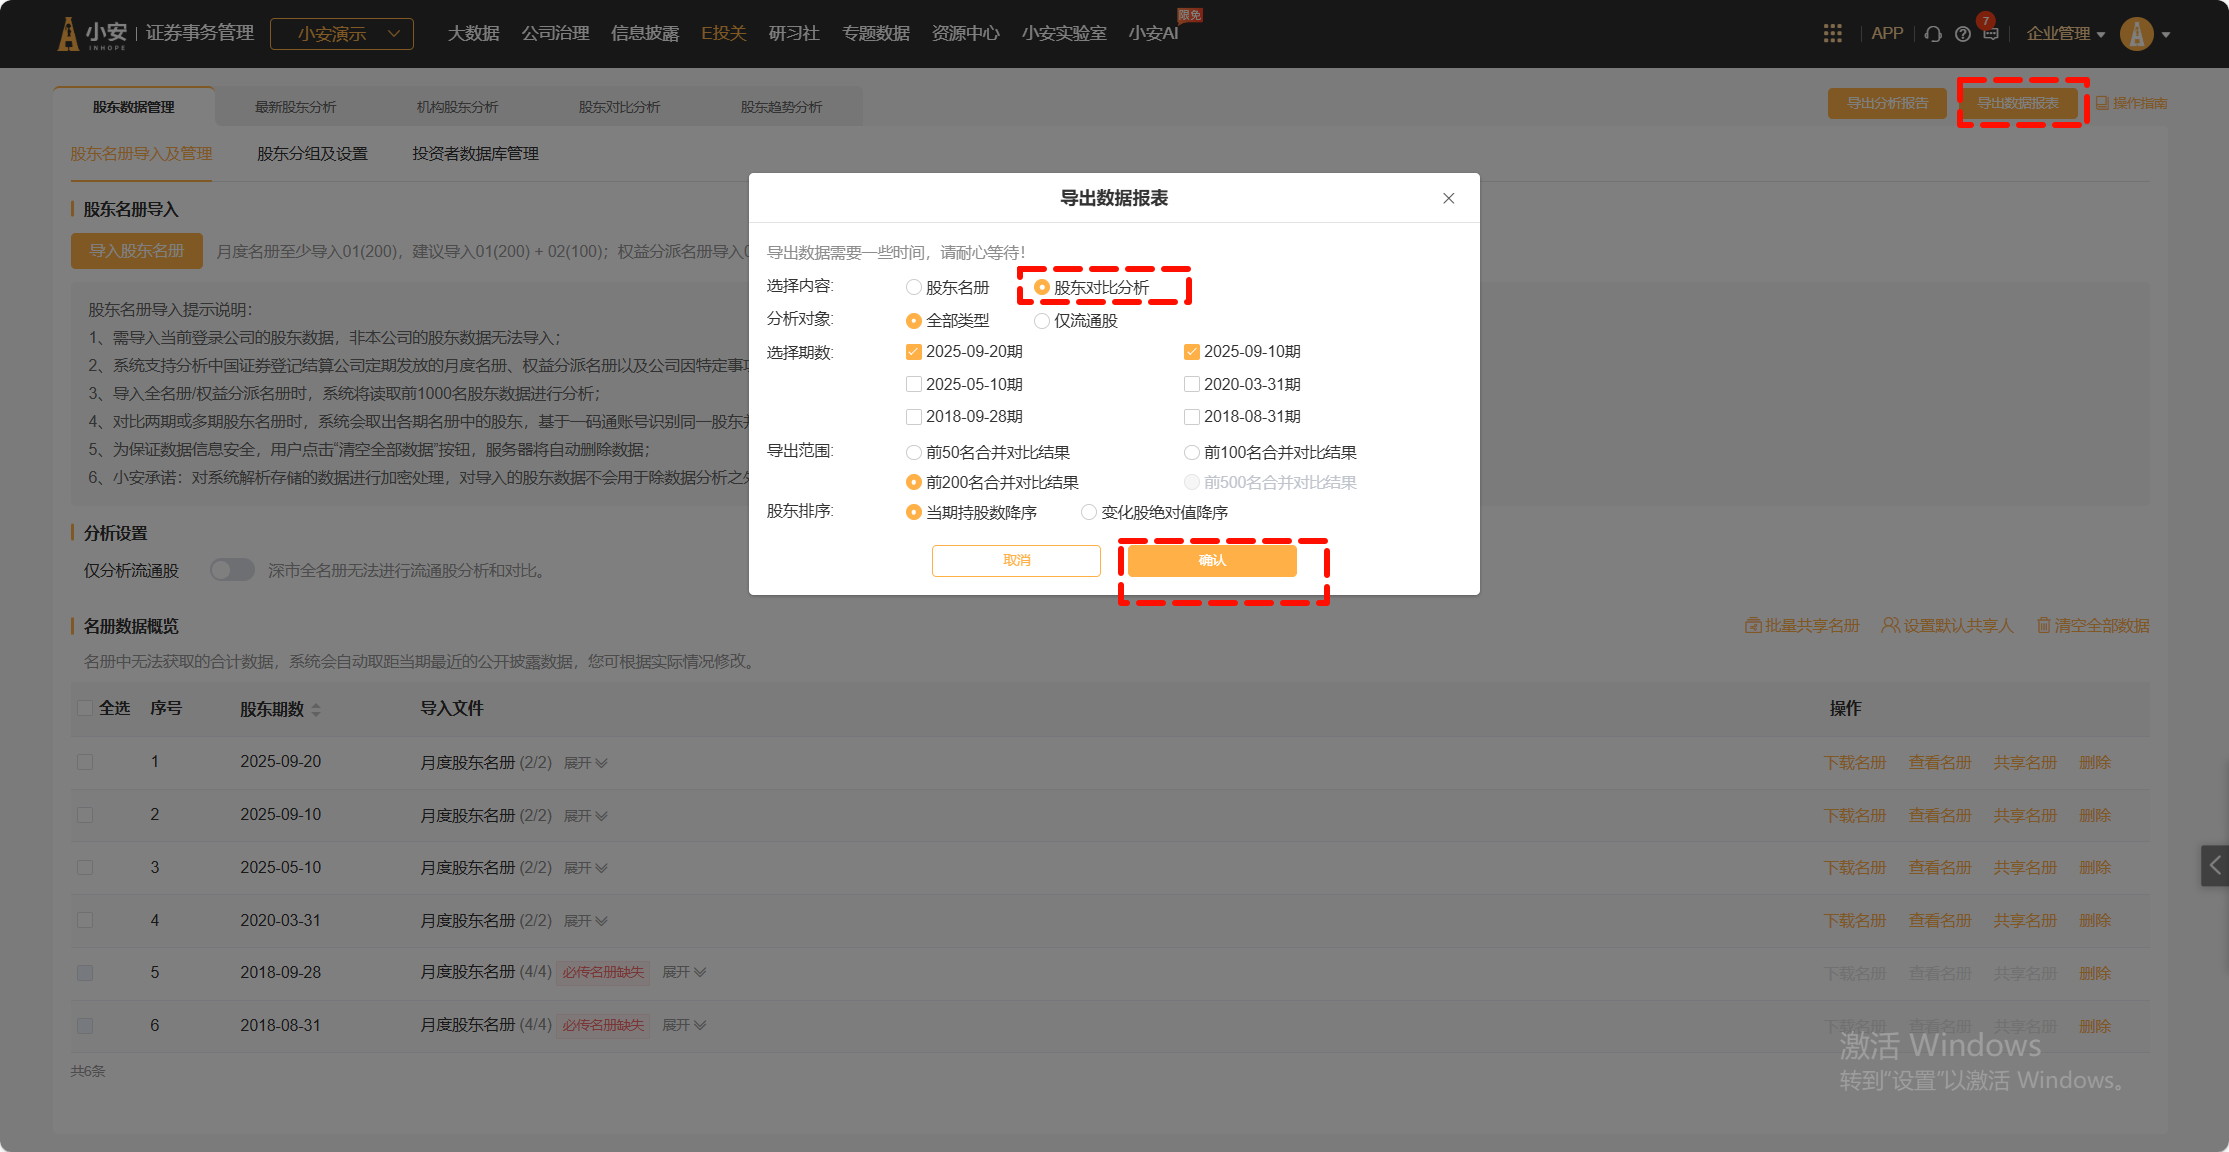Click the 确认 button
This screenshot has height=1152, width=2229.
(1212, 560)
